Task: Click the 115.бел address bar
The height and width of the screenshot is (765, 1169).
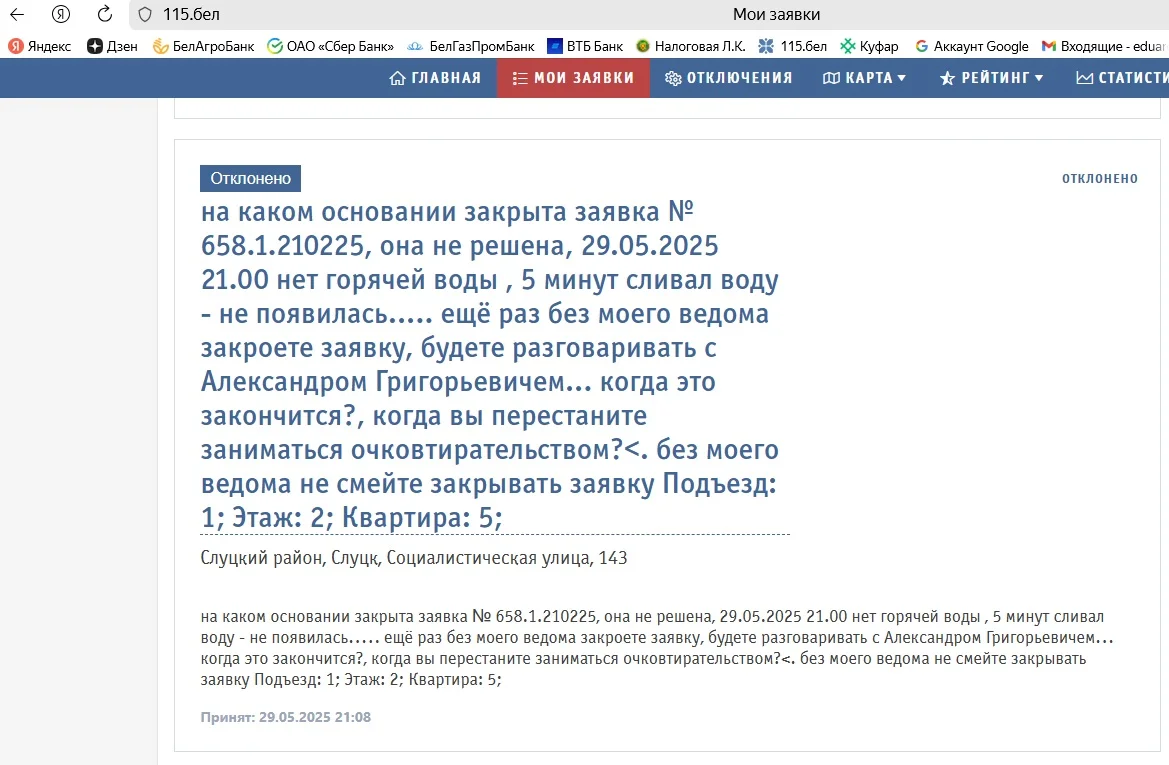Action: (400, 14)
